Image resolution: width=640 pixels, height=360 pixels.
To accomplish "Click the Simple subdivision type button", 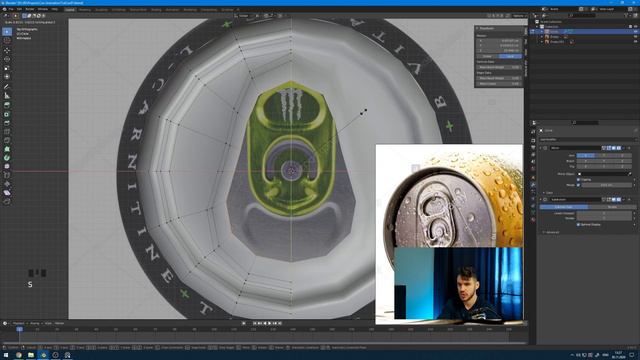I will click(x=612, y=207).
